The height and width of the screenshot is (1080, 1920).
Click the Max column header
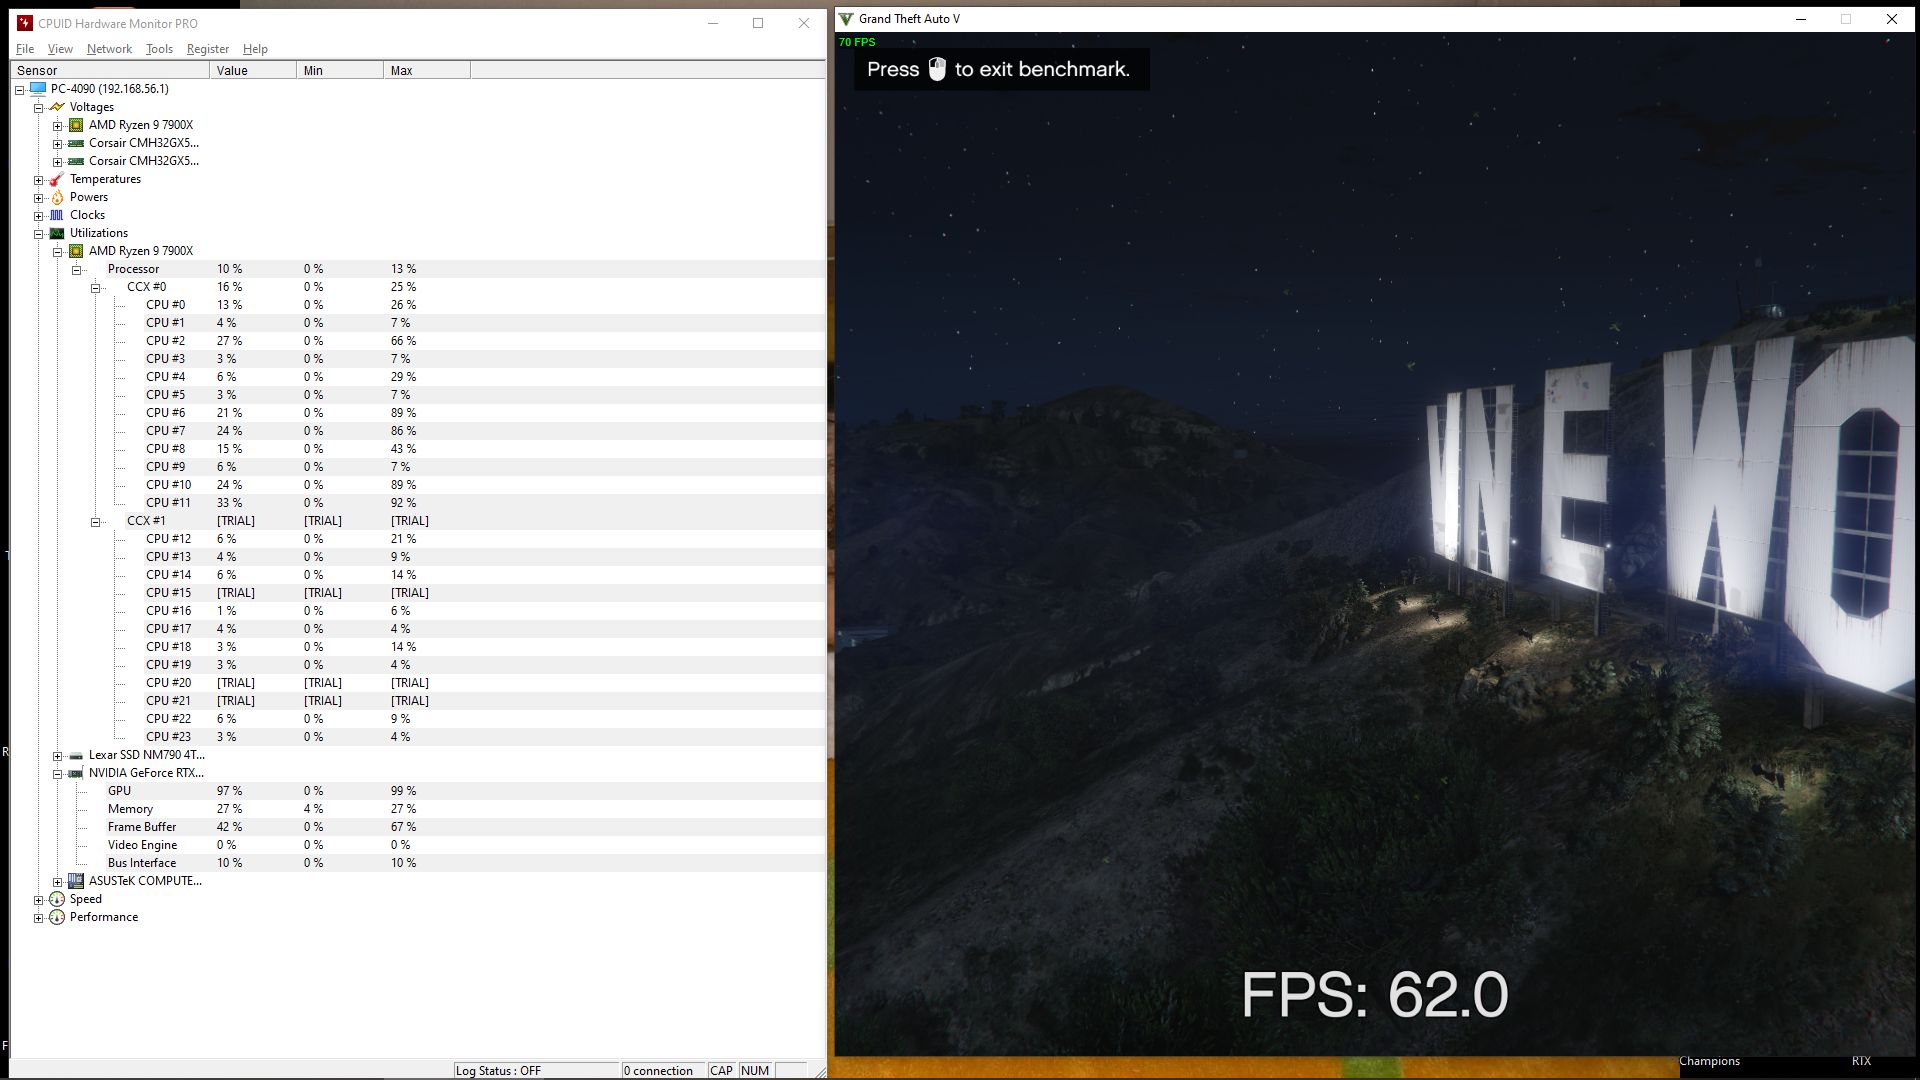click(x=426, y=71)
